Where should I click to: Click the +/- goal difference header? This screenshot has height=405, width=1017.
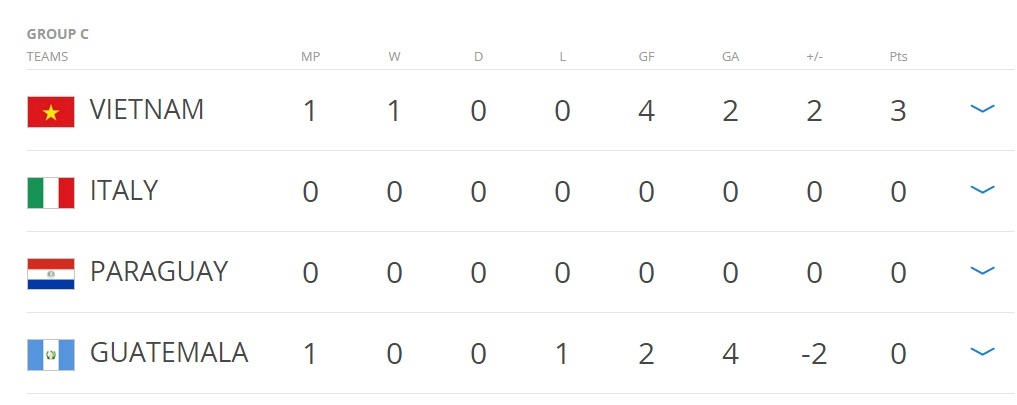814,57
